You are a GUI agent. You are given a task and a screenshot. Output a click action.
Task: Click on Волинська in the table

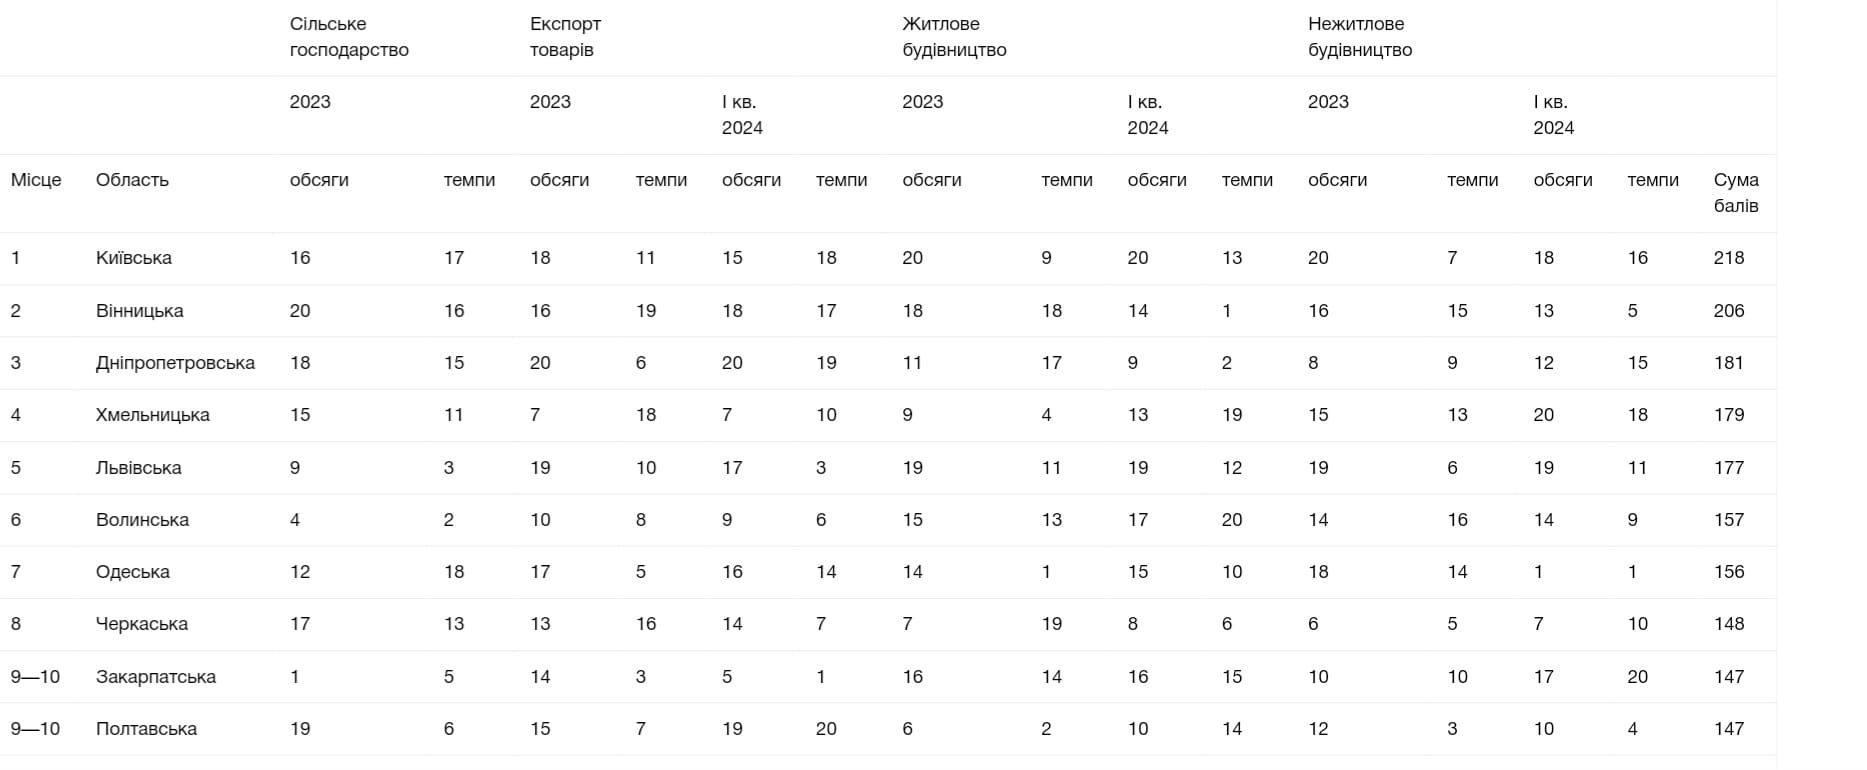point(142,520)
